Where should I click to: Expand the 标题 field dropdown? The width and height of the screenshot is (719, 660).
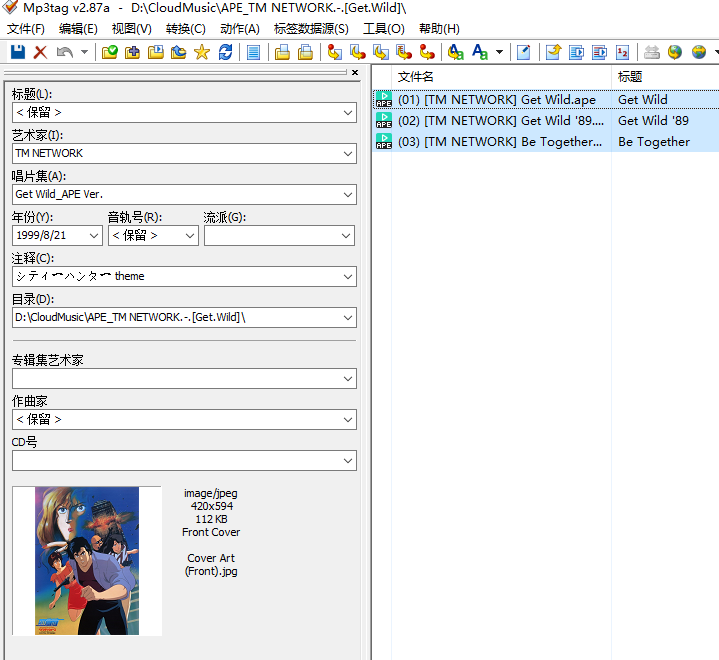[x=348, y=112]
